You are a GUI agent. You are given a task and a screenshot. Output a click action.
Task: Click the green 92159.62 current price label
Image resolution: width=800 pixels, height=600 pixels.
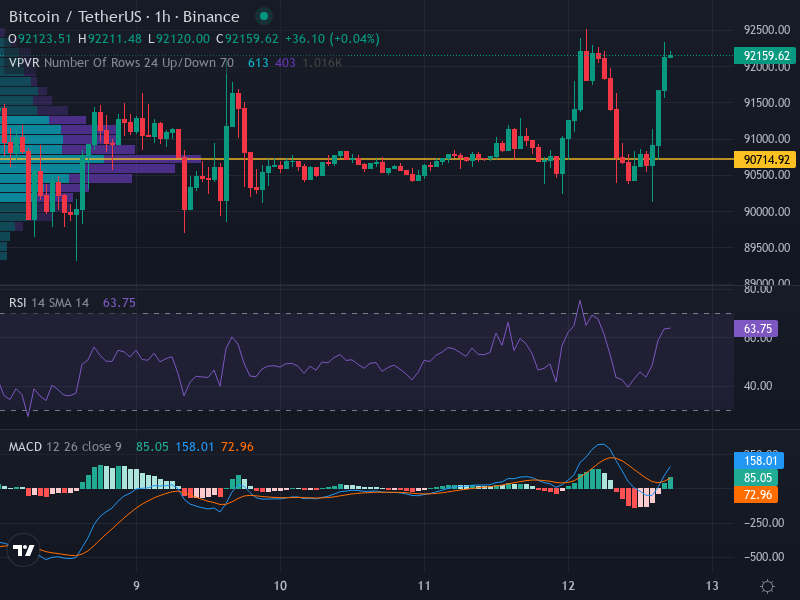[766, 56]
